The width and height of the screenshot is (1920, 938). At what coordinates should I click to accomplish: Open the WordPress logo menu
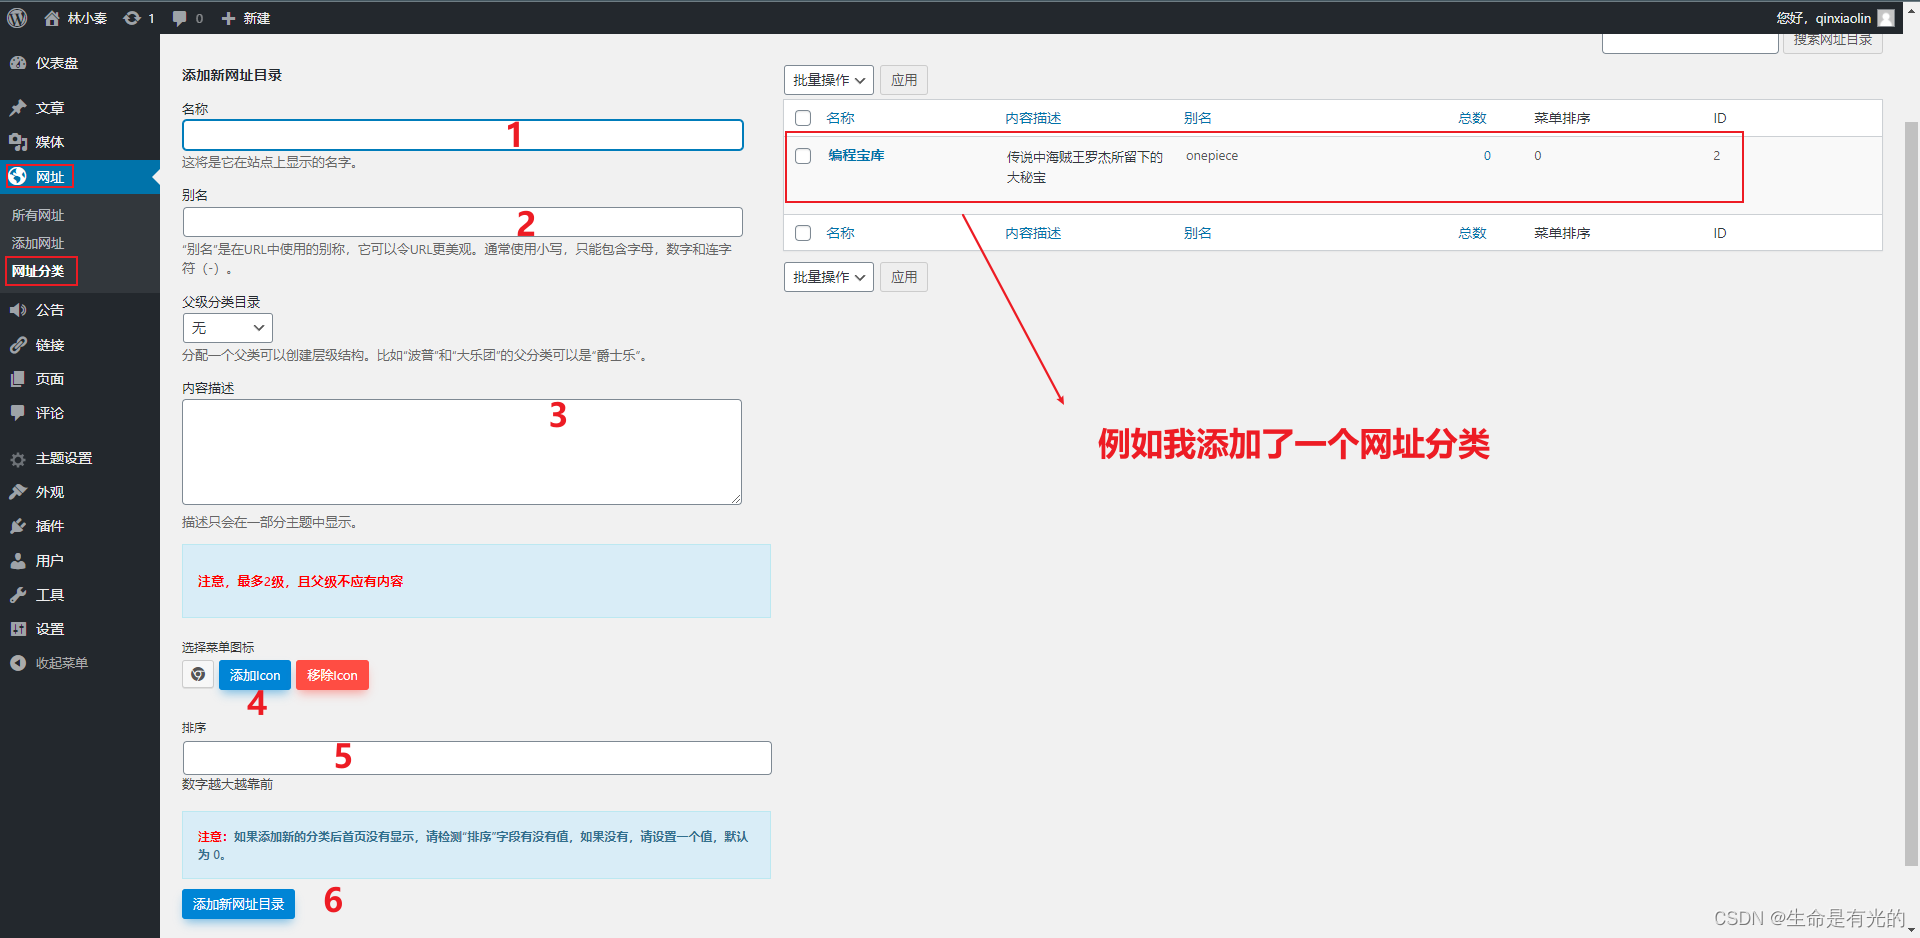(17, 18)
